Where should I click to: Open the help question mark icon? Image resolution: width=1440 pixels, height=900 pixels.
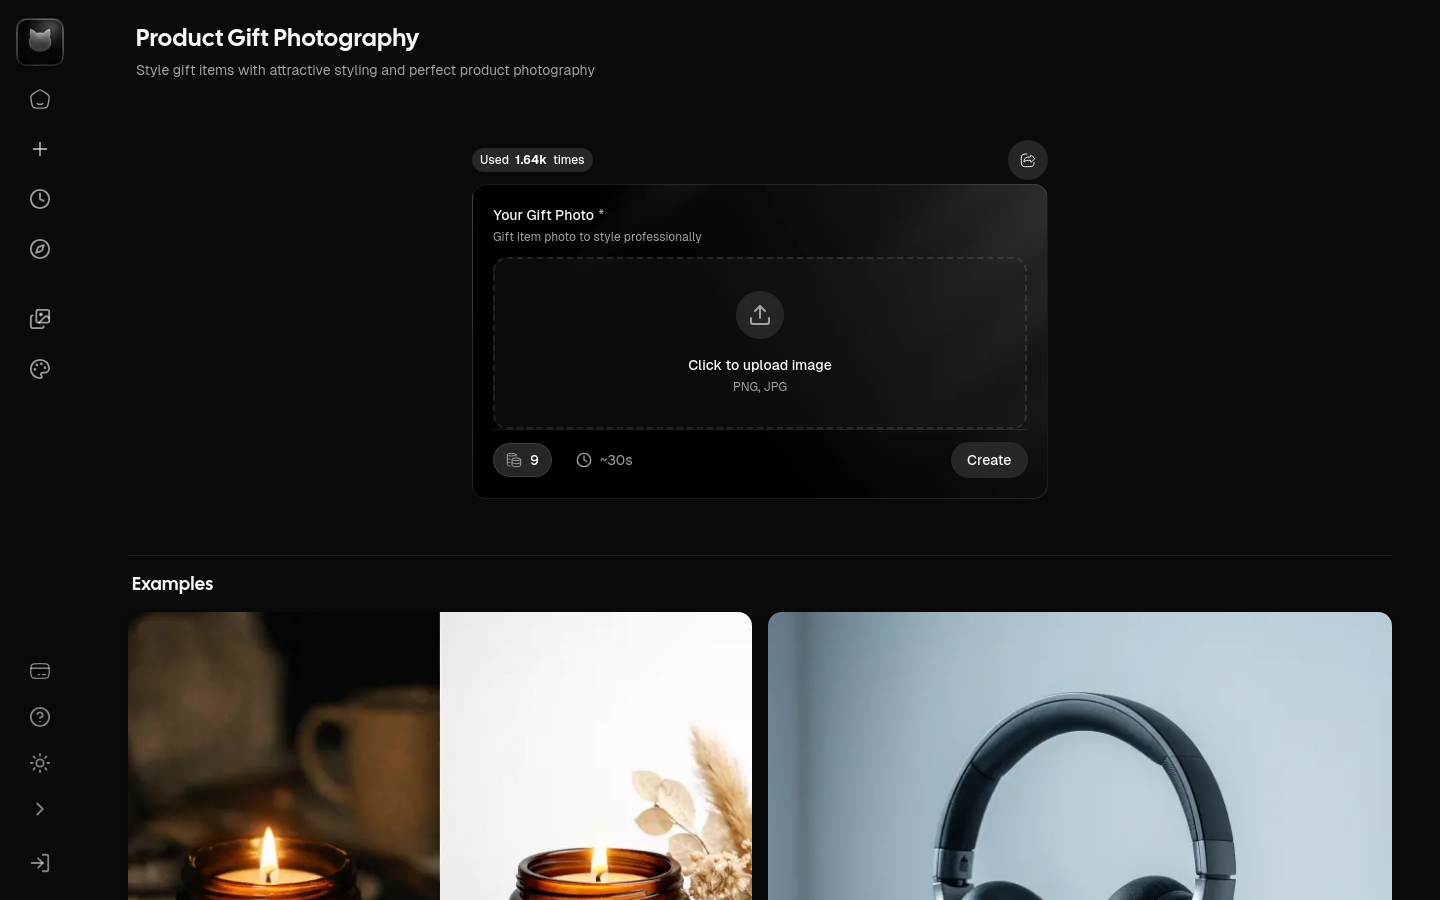40,717
